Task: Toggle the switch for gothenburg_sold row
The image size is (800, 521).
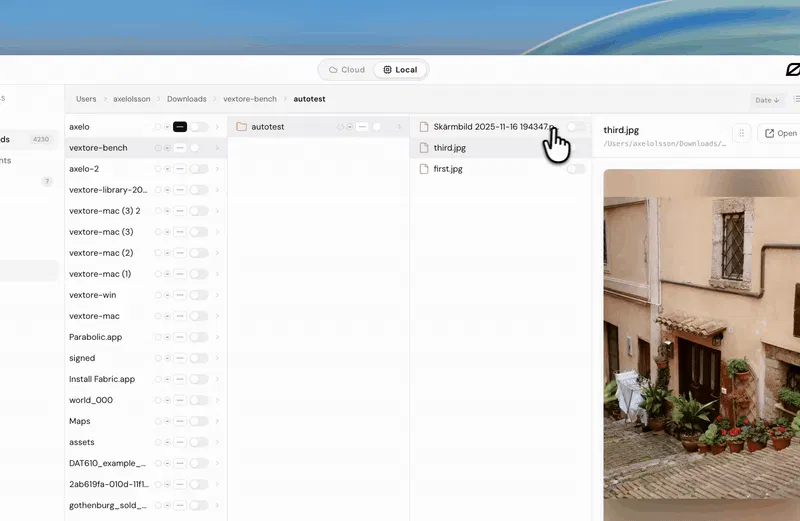Action: click(199, 505)
